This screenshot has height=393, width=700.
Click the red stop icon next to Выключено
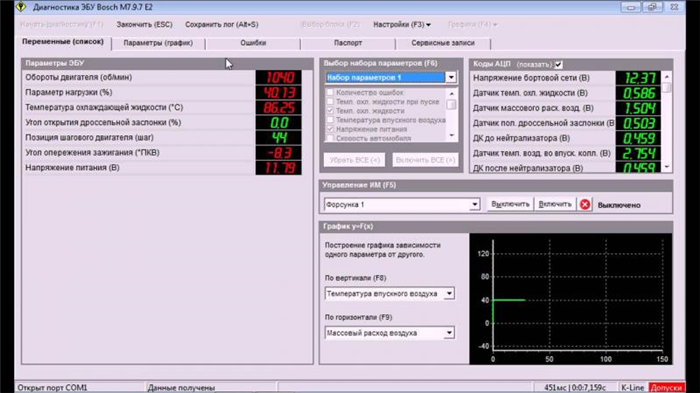click(x=585, y=205)
